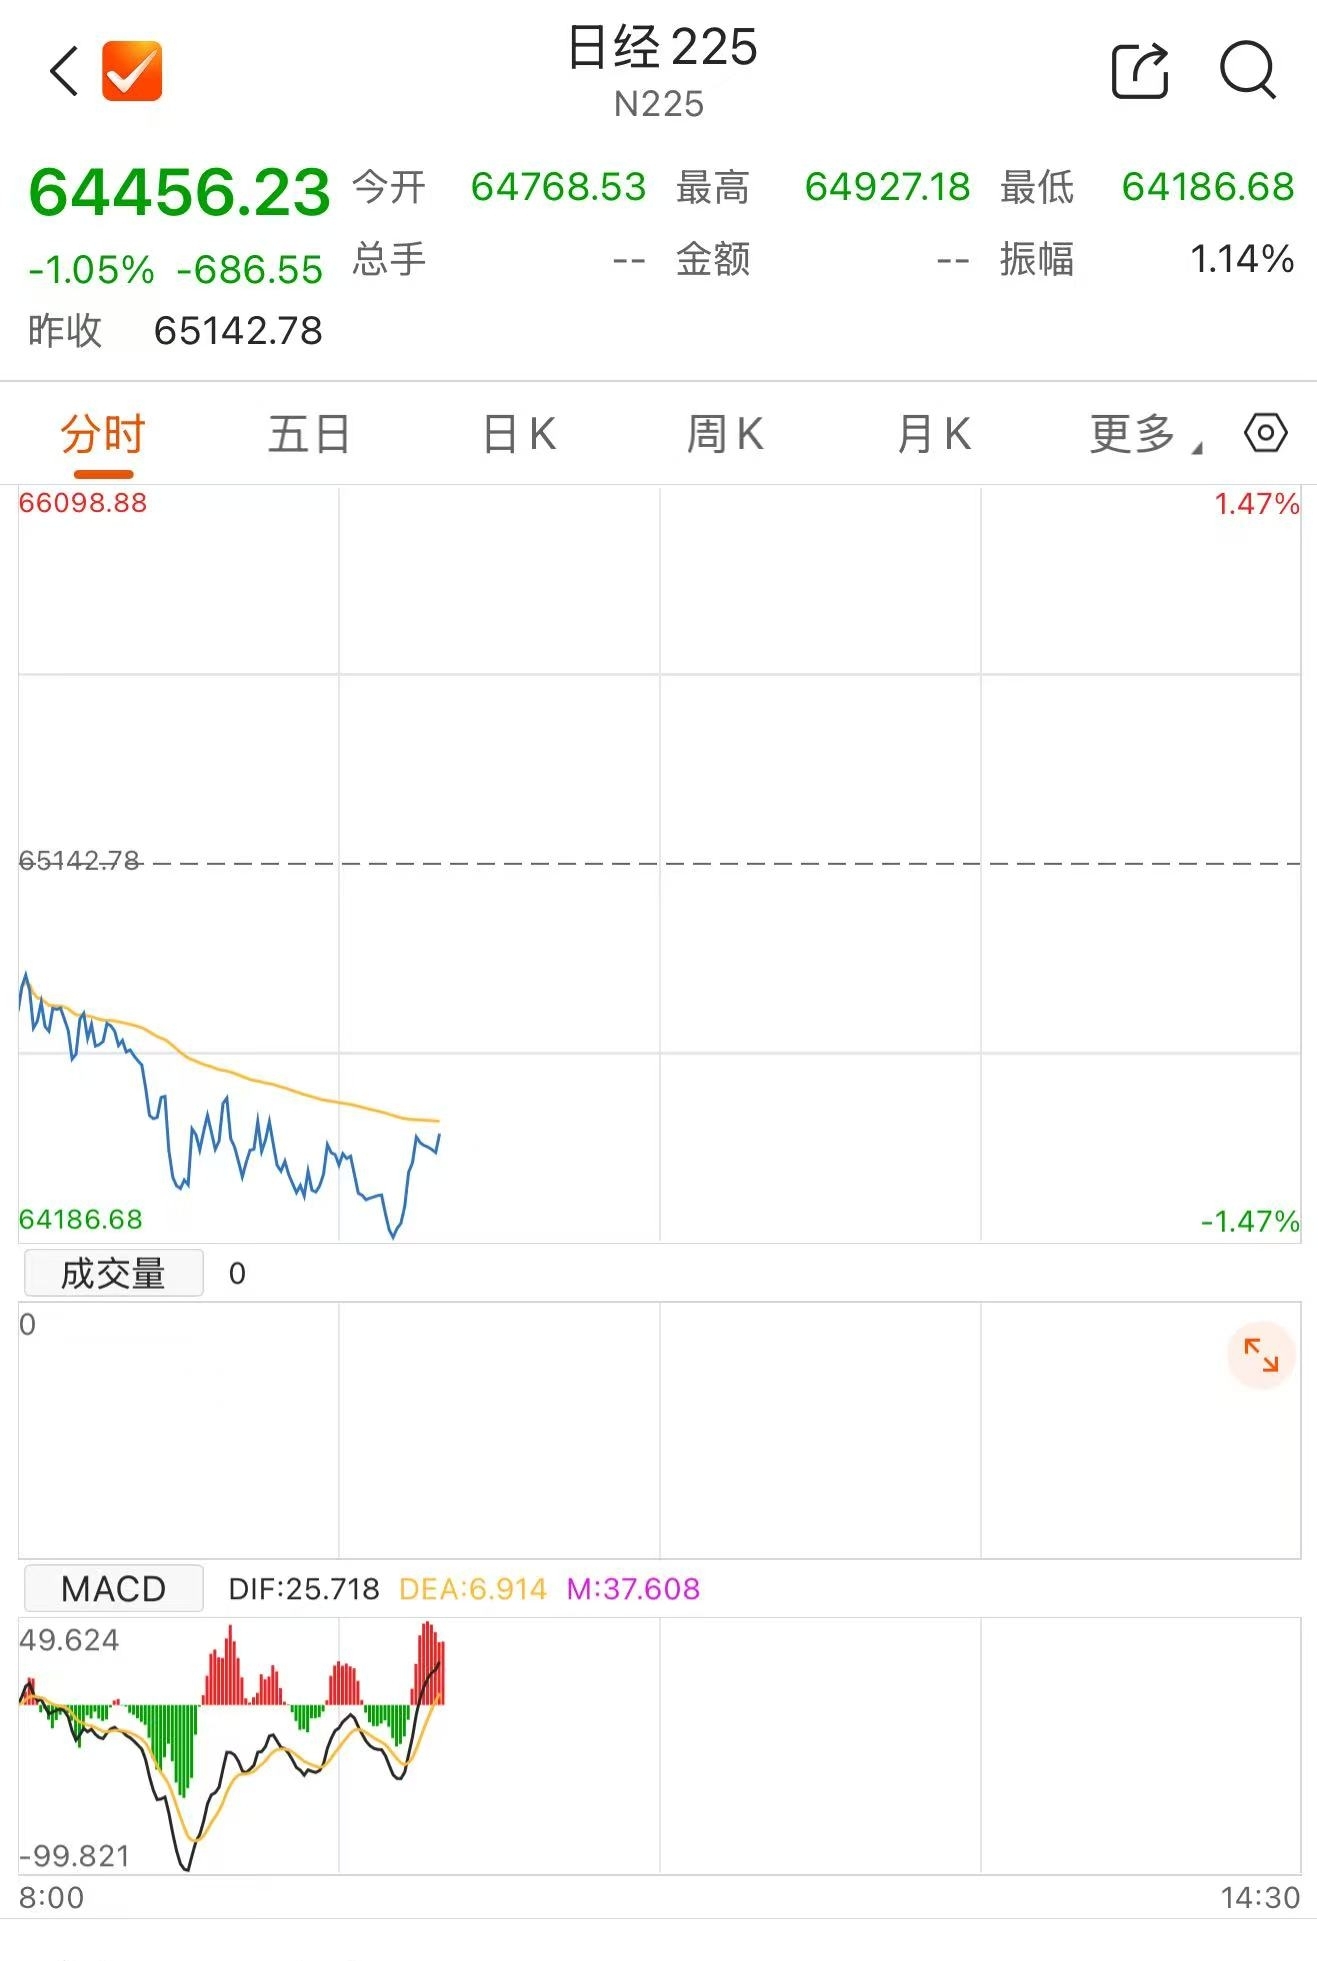Click the current price 64456.23
1318x1961 pixels.
tap(180, 192)
